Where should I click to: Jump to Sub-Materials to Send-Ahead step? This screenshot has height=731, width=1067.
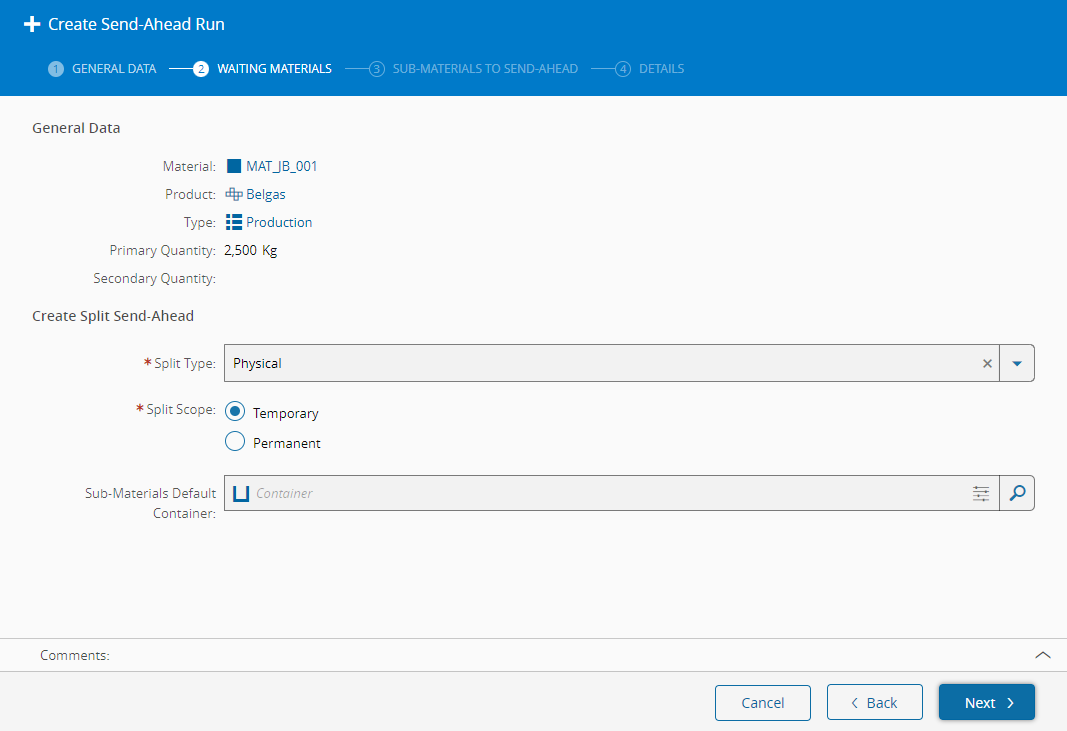coord(474,69)
